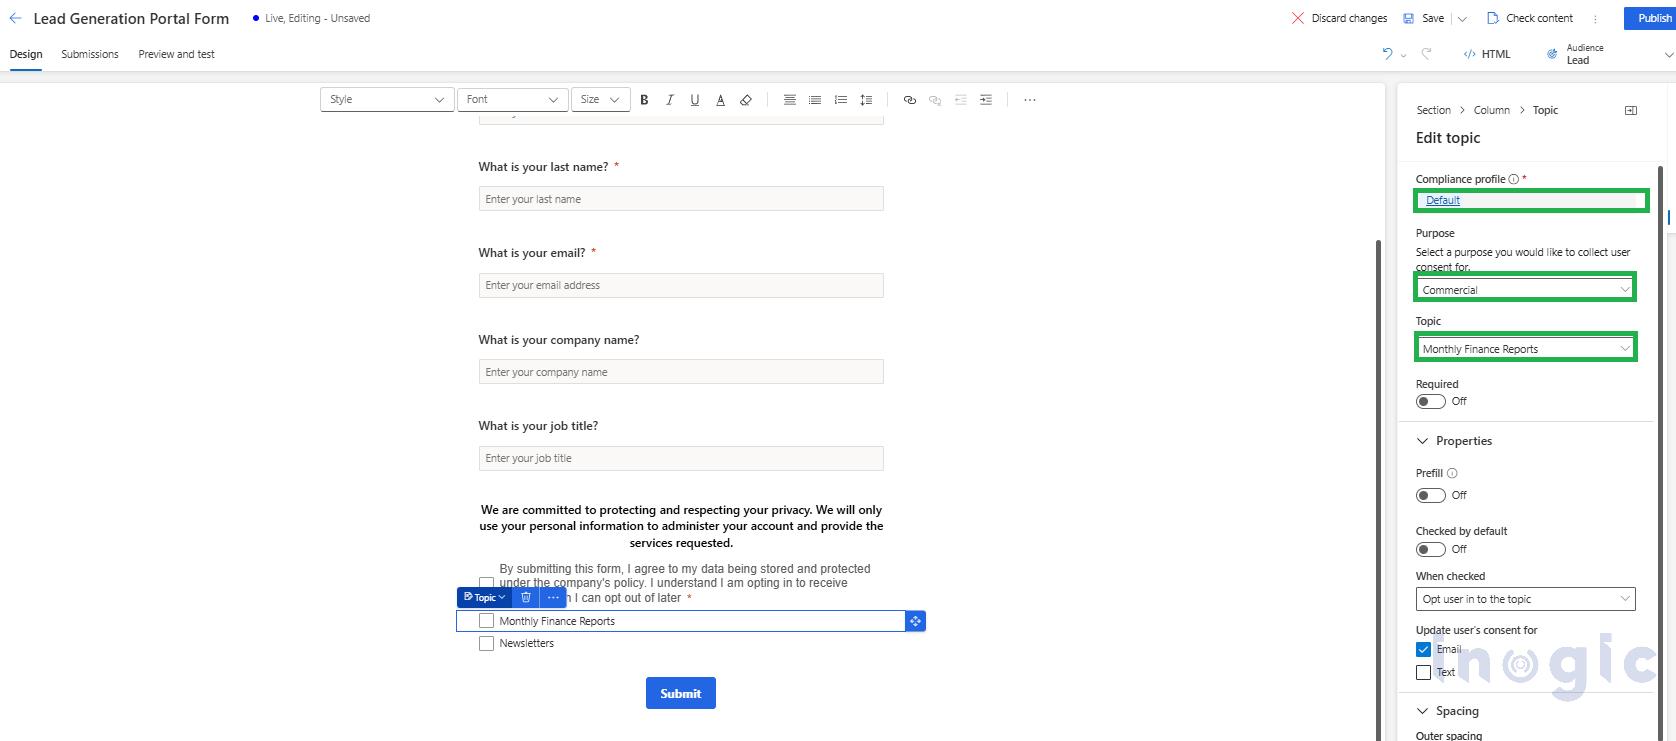
Task: Insert a numbered list
Action: (841, 100)
